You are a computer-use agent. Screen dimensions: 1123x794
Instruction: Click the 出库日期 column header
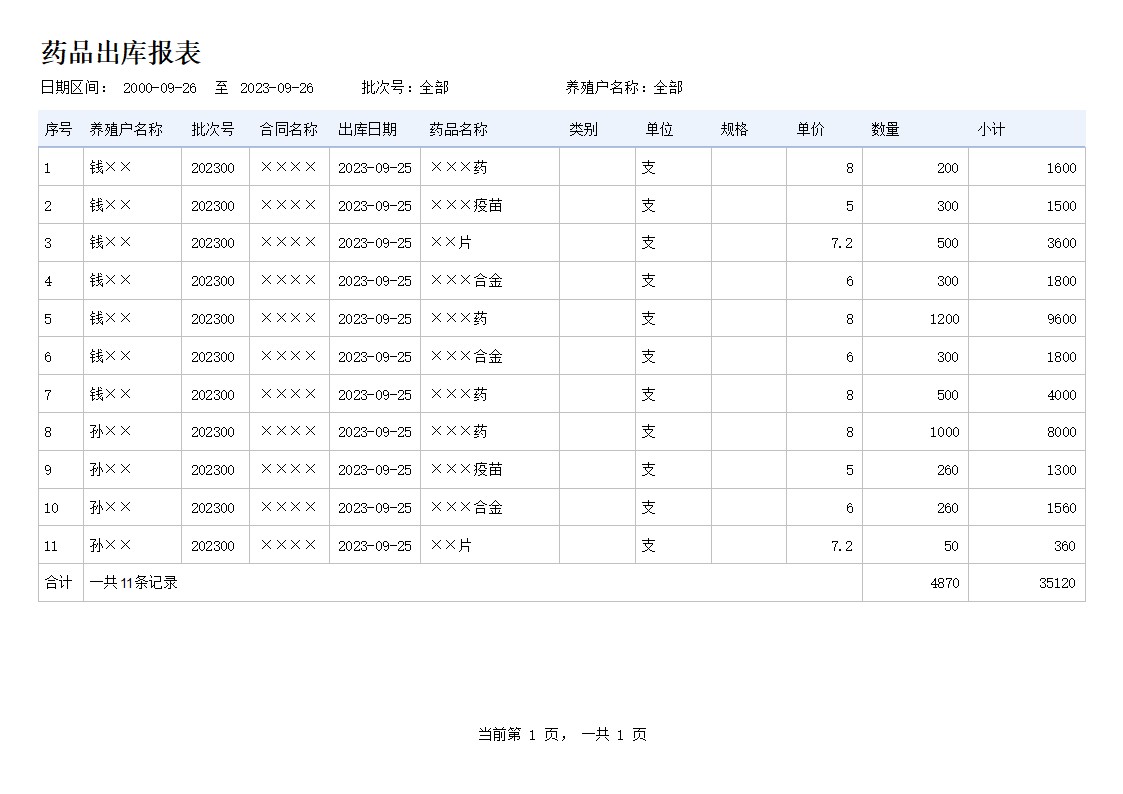click(x=367, y=130)
